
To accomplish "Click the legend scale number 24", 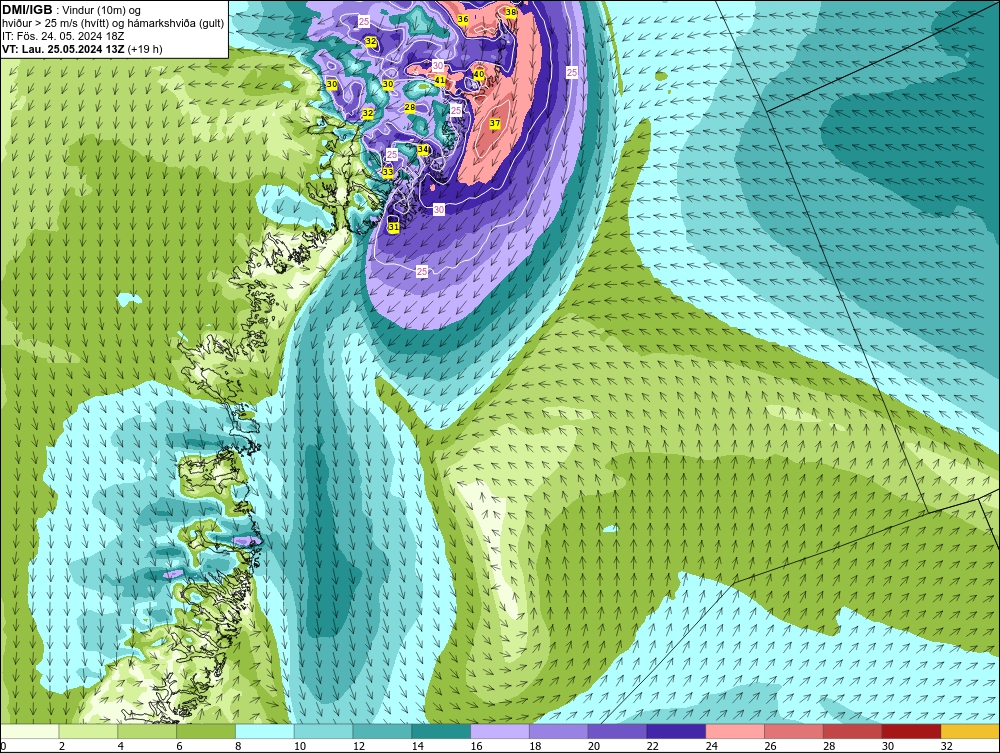I will [712, 746].
